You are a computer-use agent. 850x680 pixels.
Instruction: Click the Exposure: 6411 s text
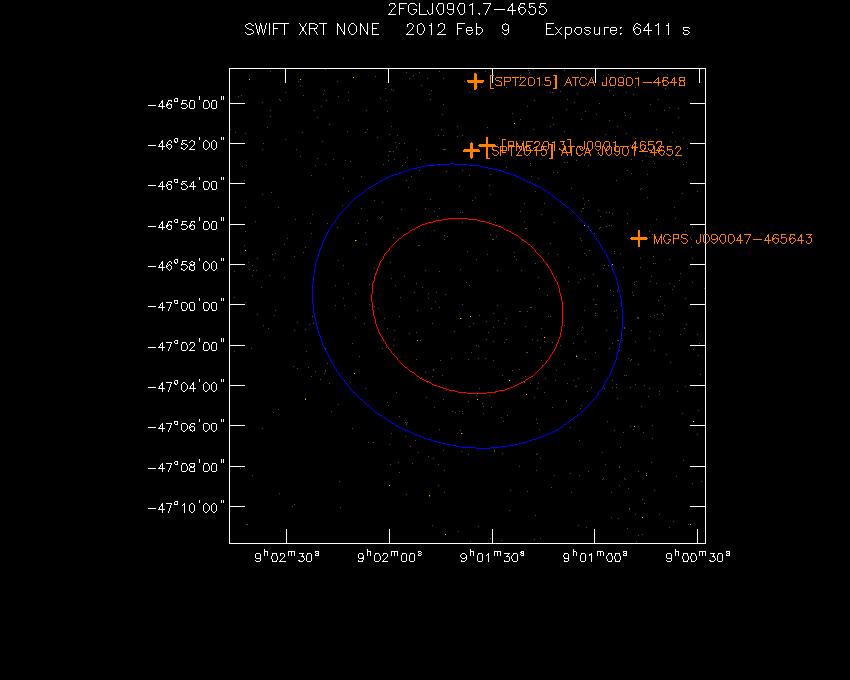click(617, 29)
